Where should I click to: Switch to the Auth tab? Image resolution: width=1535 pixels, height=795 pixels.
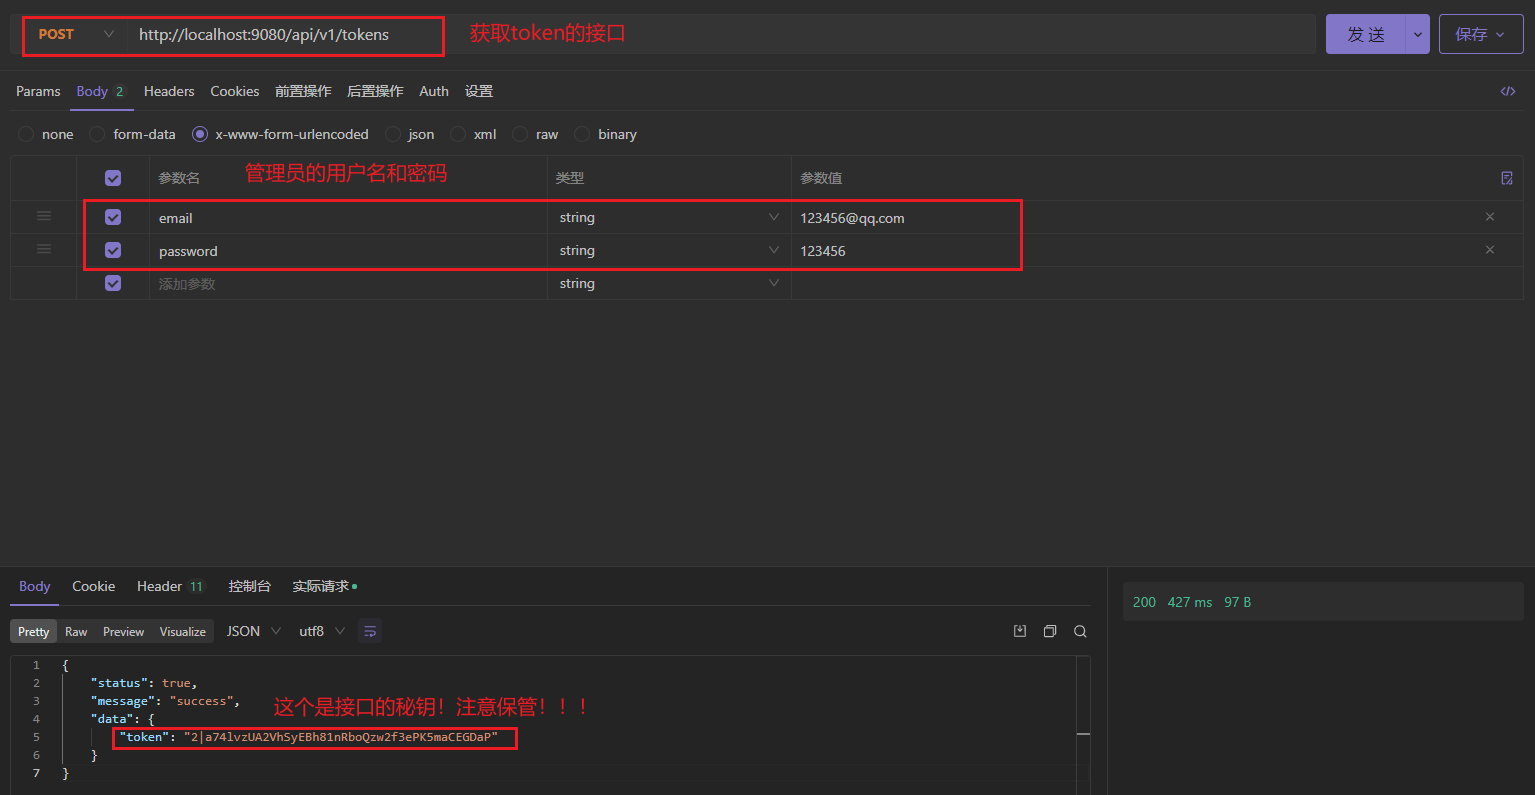point(434,91)
